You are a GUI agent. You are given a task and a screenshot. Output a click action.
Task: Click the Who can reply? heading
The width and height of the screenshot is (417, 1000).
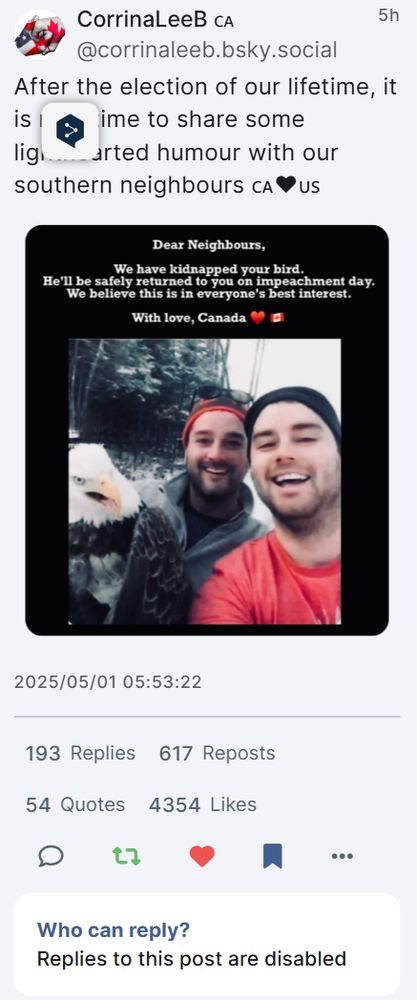(113, 930)
